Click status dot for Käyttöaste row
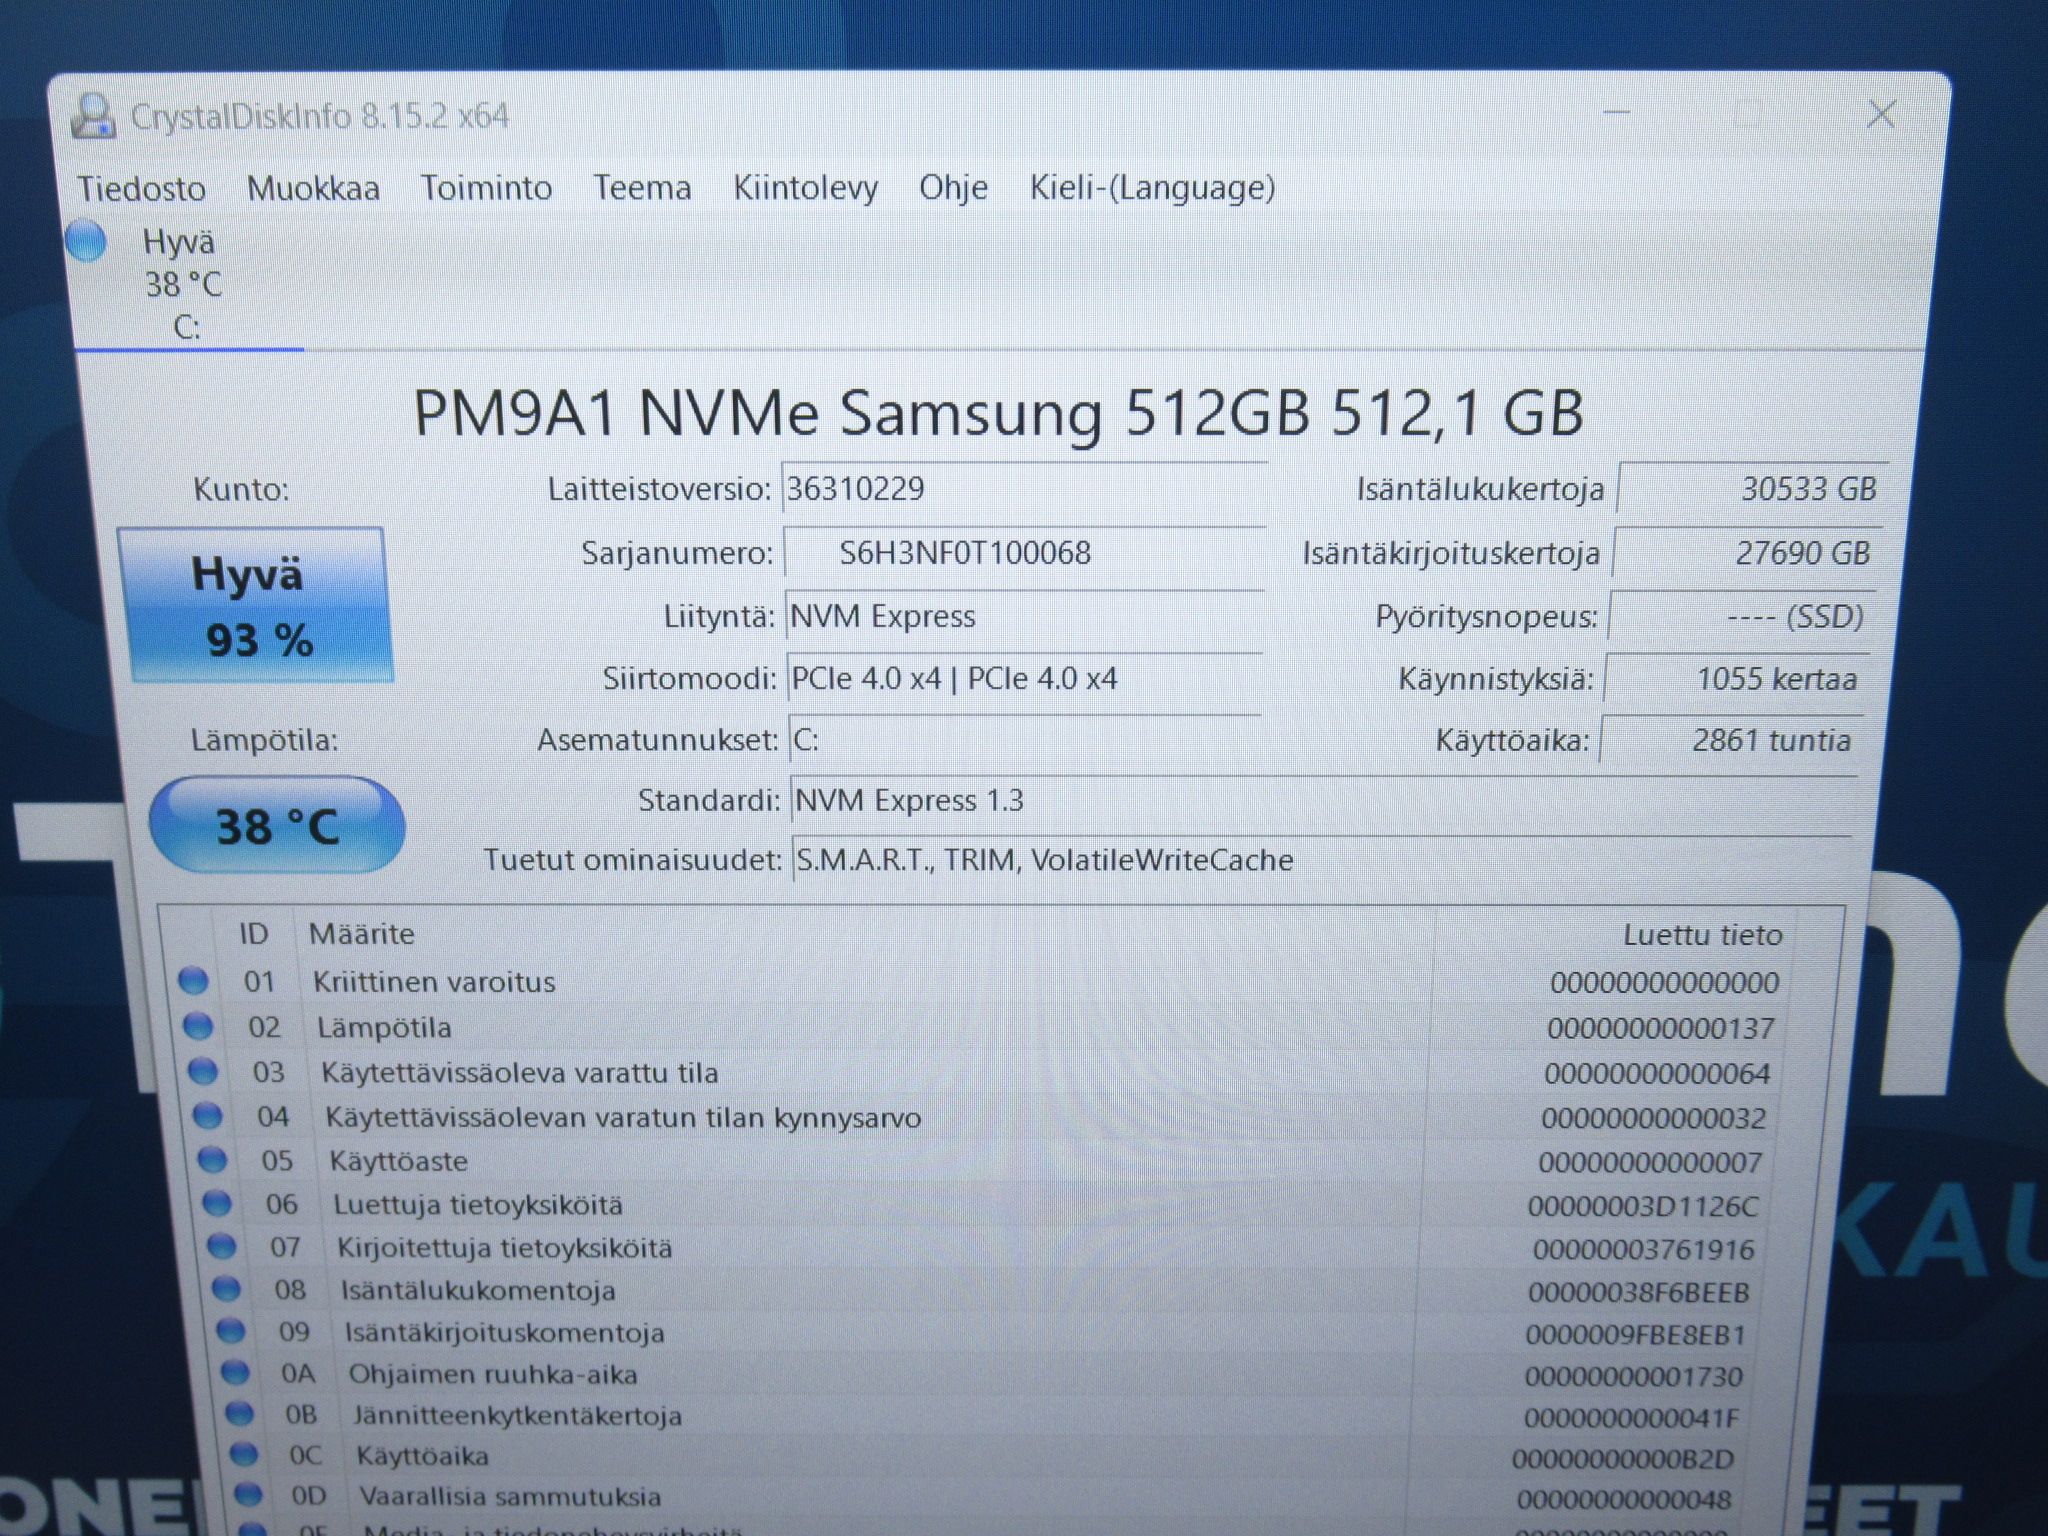This screenshot has height=1536, width=2048. (212, 1160)
